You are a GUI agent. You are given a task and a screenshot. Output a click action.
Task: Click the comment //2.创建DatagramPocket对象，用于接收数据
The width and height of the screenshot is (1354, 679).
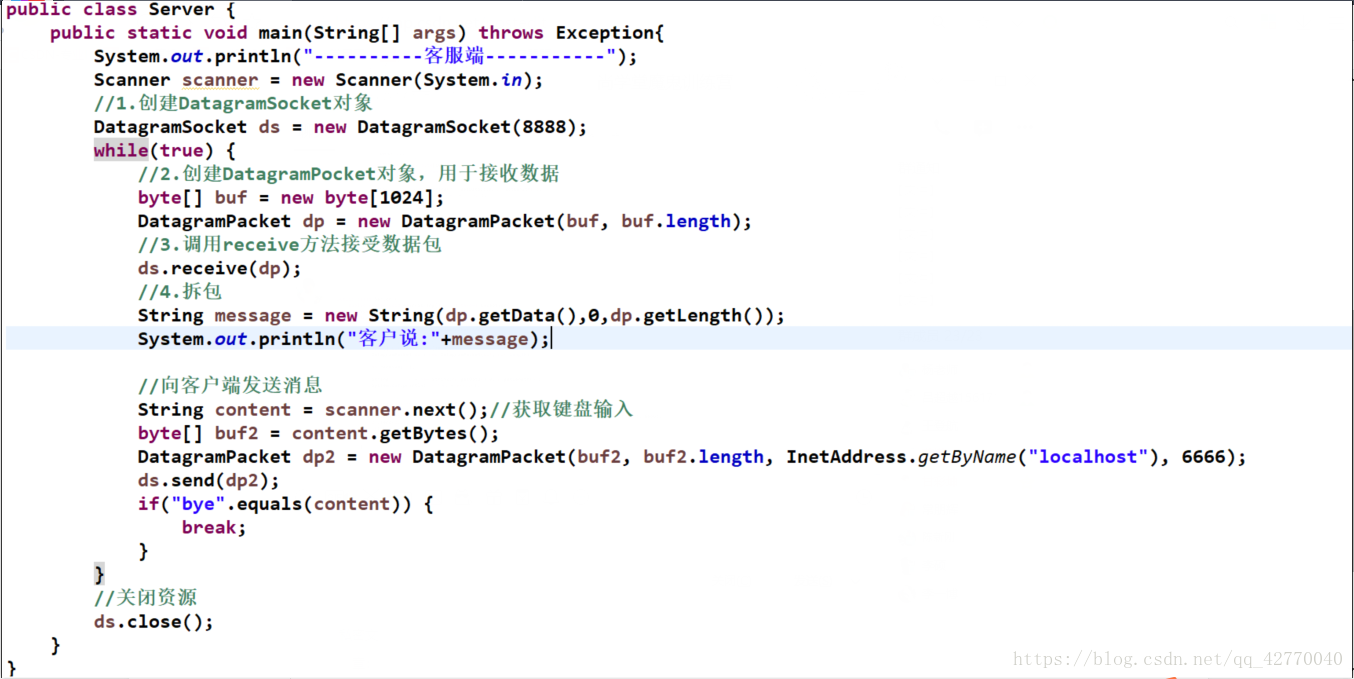coord(348,174)
